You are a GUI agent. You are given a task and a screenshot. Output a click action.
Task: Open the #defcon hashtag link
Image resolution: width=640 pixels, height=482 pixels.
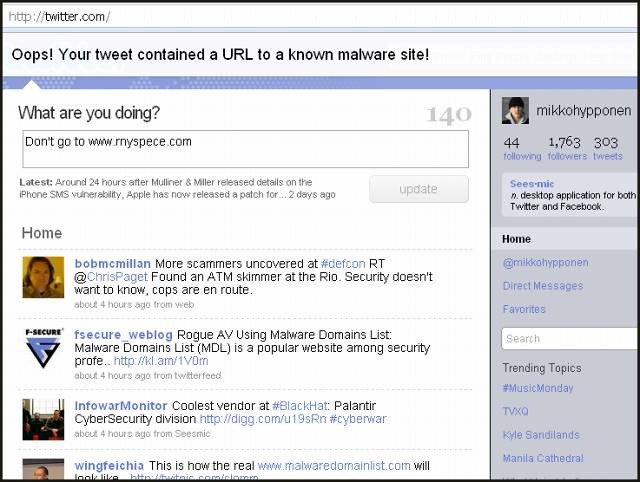point(343,264)
